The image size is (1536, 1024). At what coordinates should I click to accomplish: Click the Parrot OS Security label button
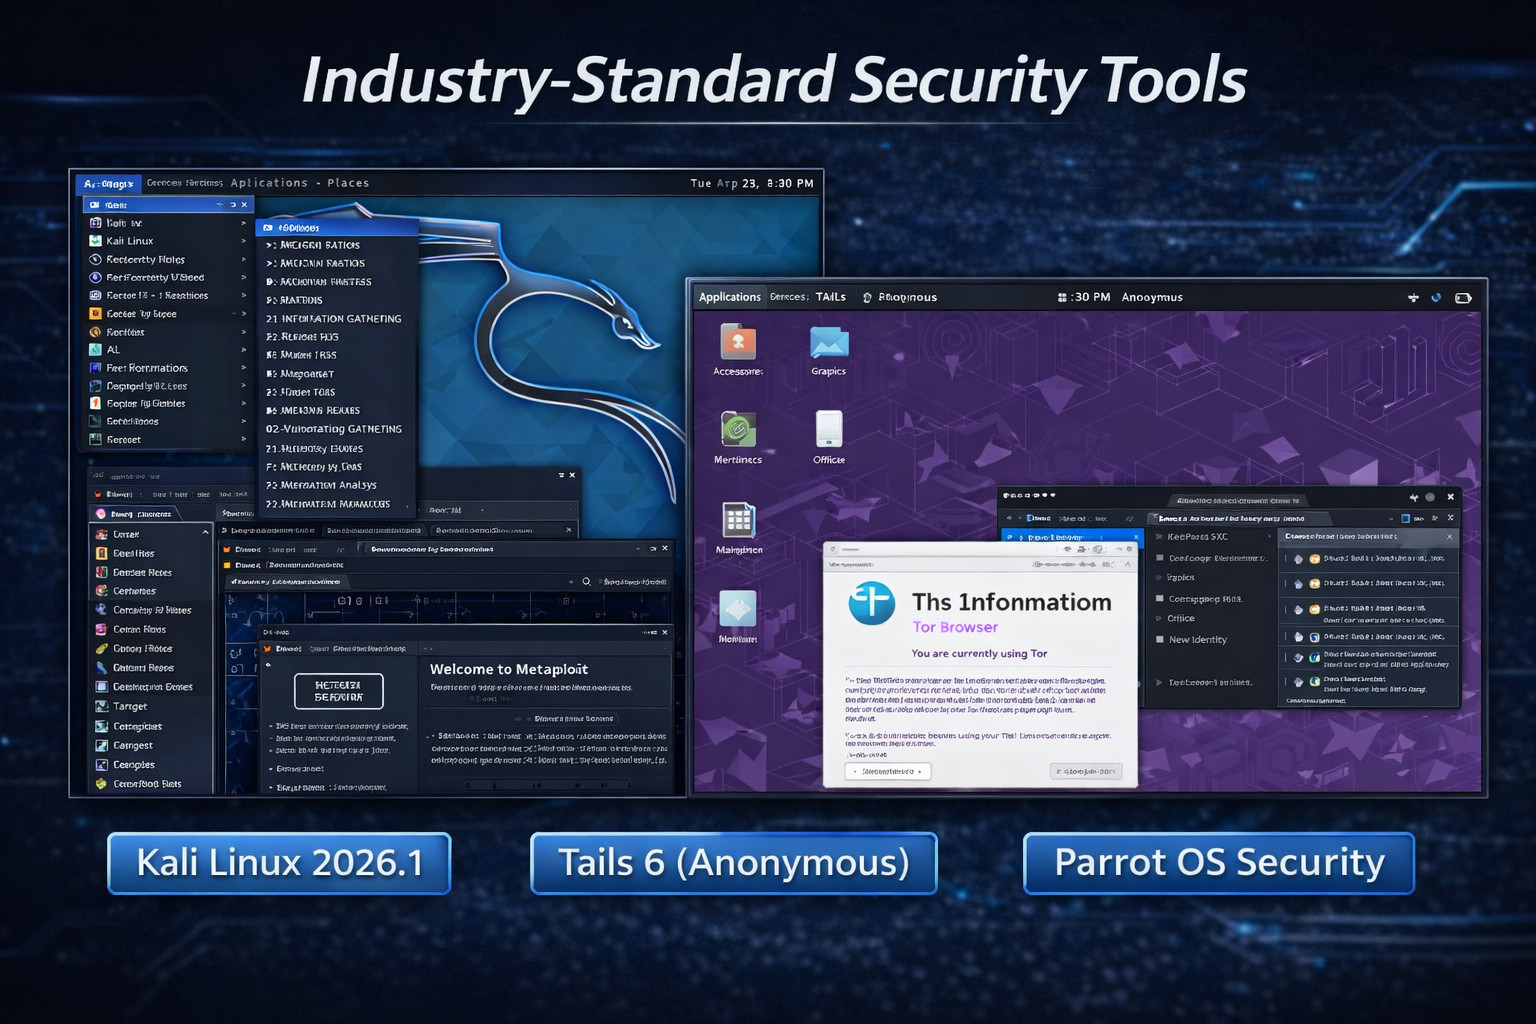coord(1219,863)
